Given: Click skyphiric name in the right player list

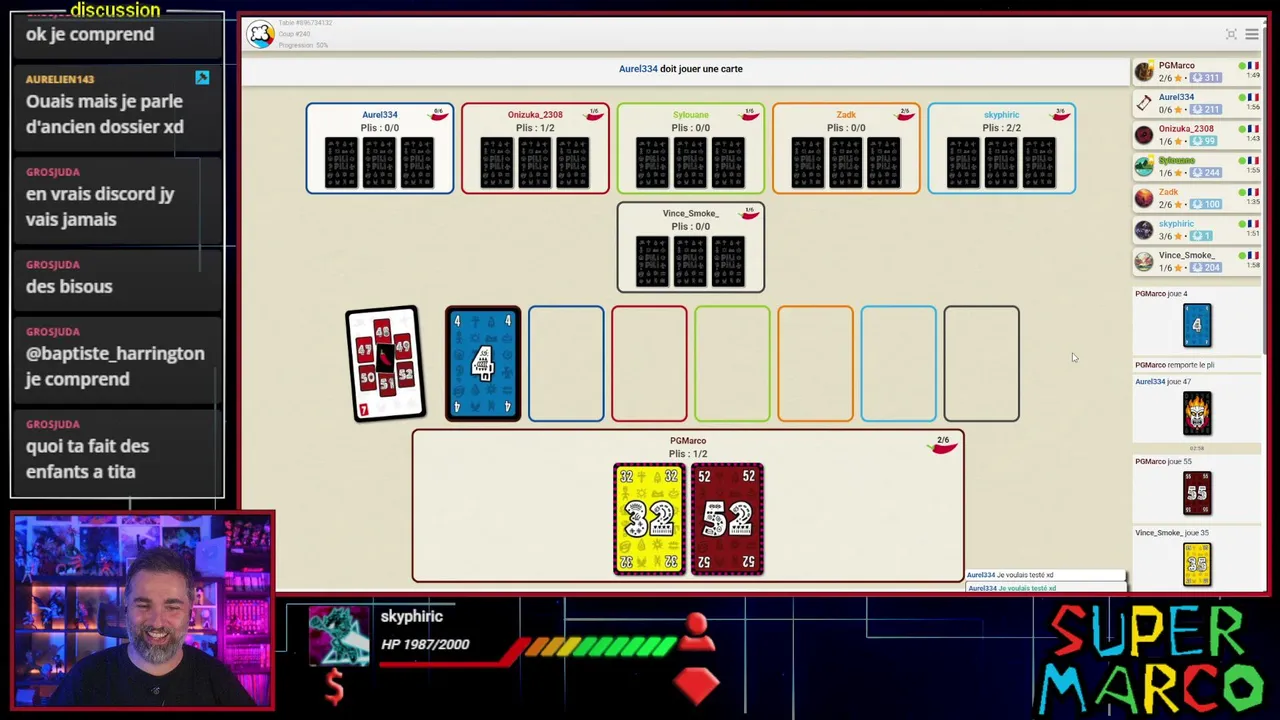Looking at the screenshot, I should [x=1177, y=224].
